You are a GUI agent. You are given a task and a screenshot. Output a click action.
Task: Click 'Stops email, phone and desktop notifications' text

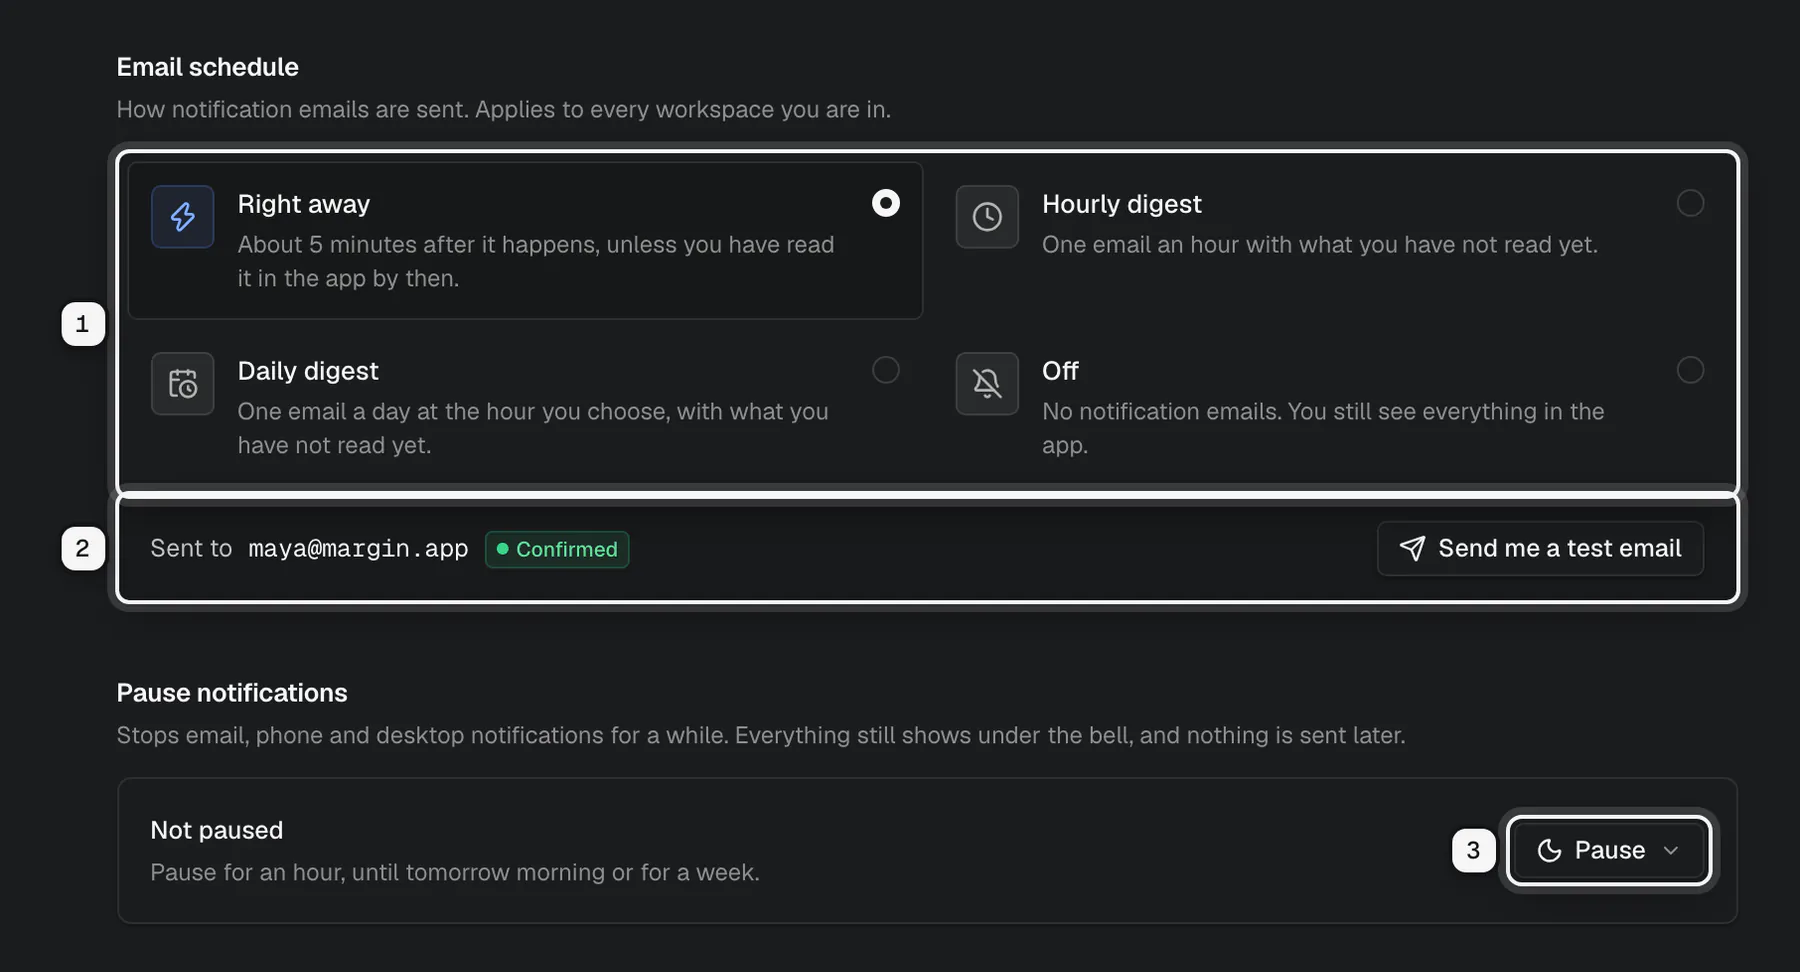pyautogui.click(x=761, y=735)
